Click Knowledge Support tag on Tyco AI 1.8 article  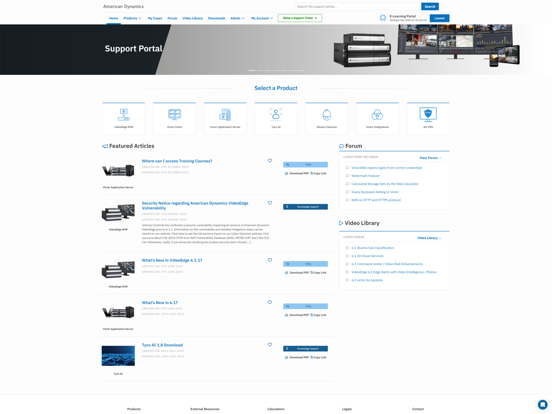(x=305, y=349)
